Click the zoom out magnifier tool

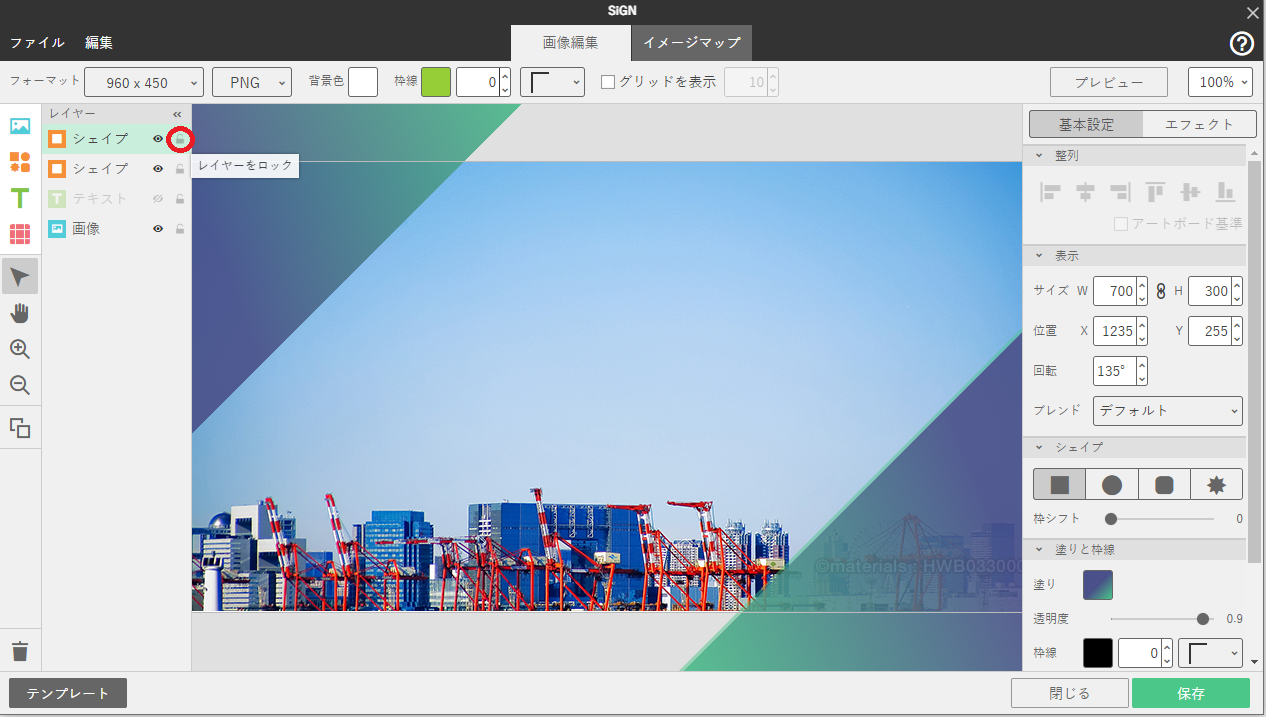(x=20, y=385)
